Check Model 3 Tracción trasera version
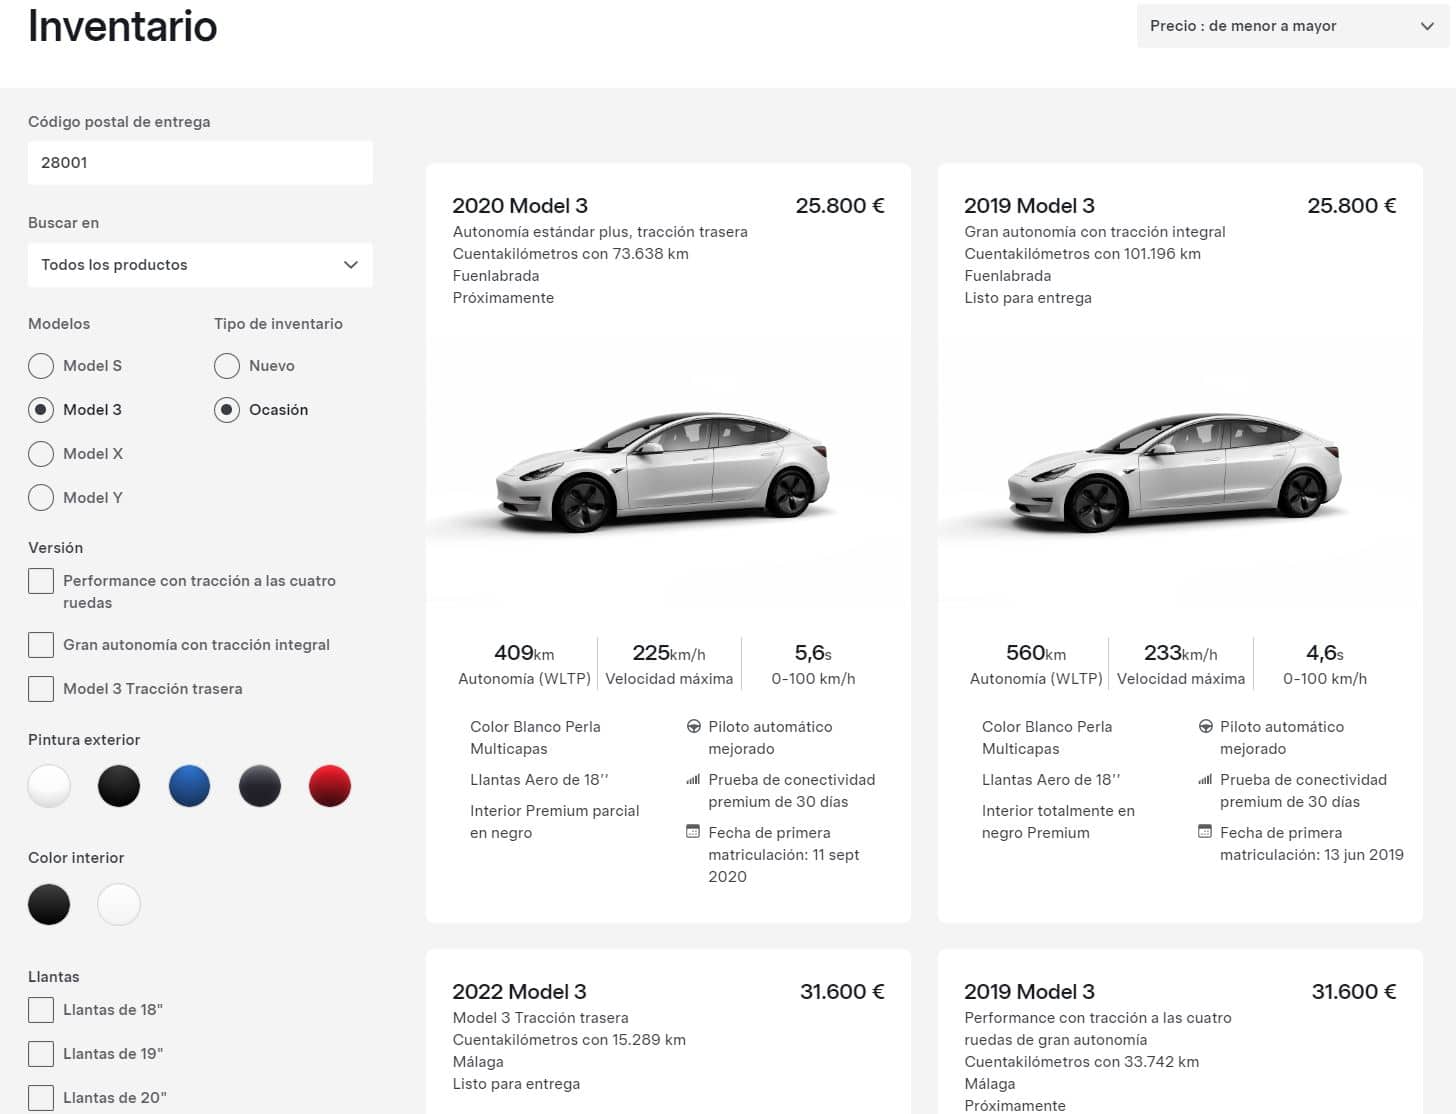Screen dimensions: 1456x1114 coord(41,689)
